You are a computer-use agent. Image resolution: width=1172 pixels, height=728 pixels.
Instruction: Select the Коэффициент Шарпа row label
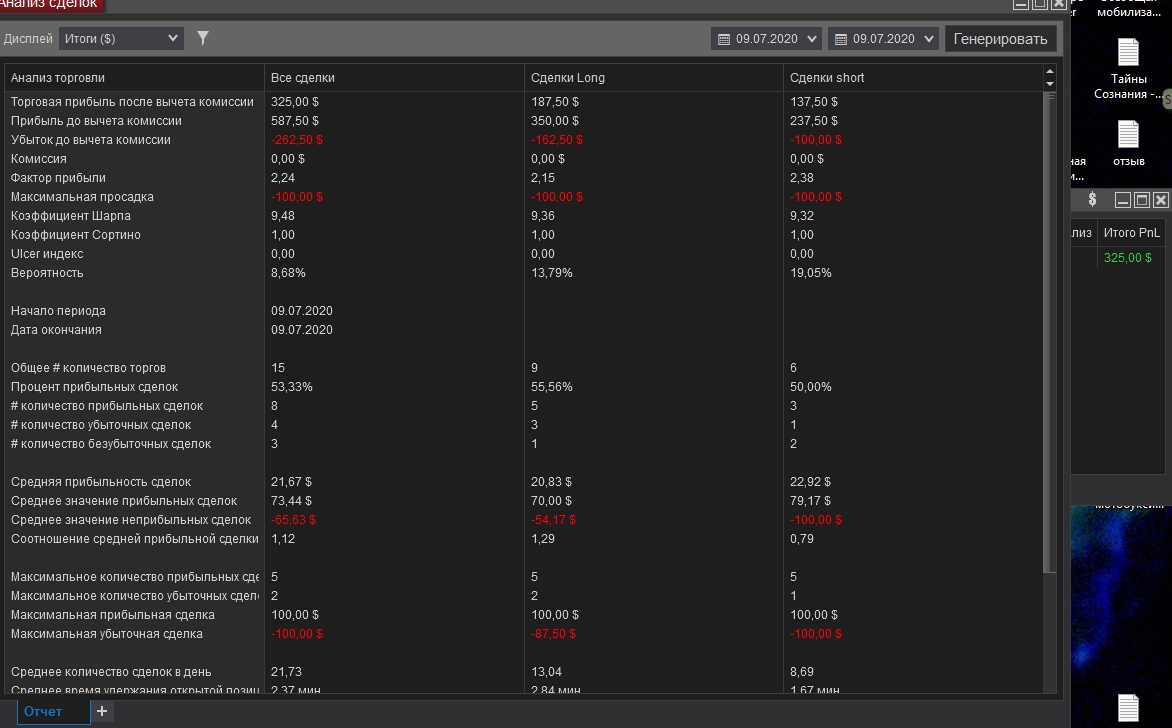coord(70,216)
